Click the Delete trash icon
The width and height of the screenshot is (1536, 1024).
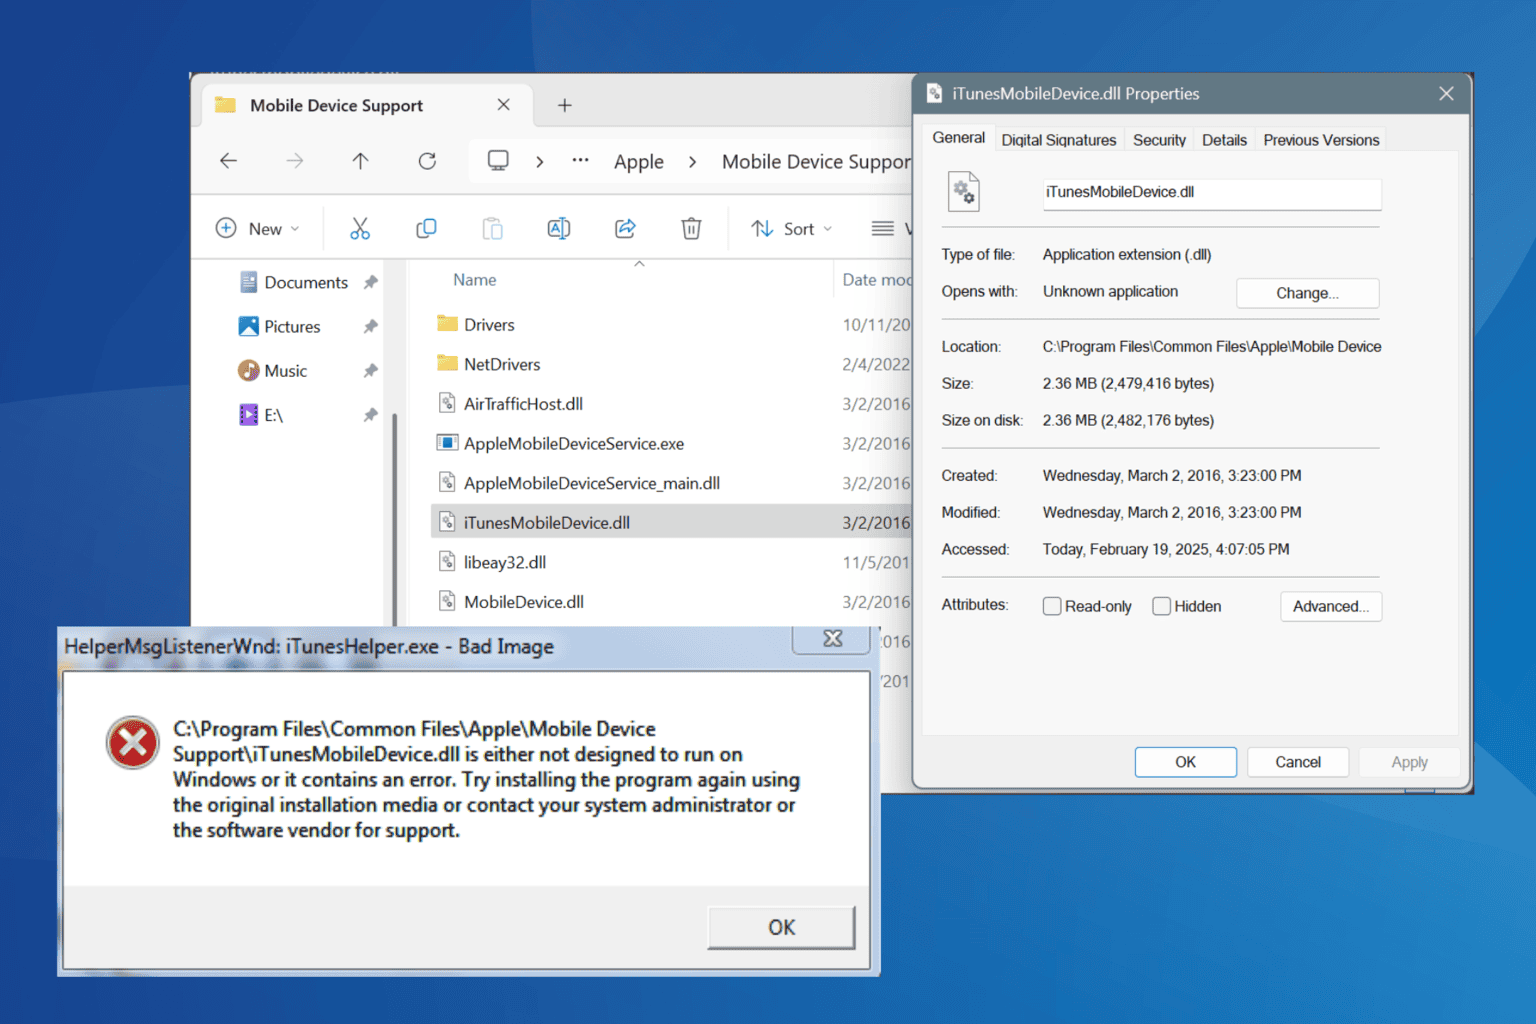coord(691,229)
